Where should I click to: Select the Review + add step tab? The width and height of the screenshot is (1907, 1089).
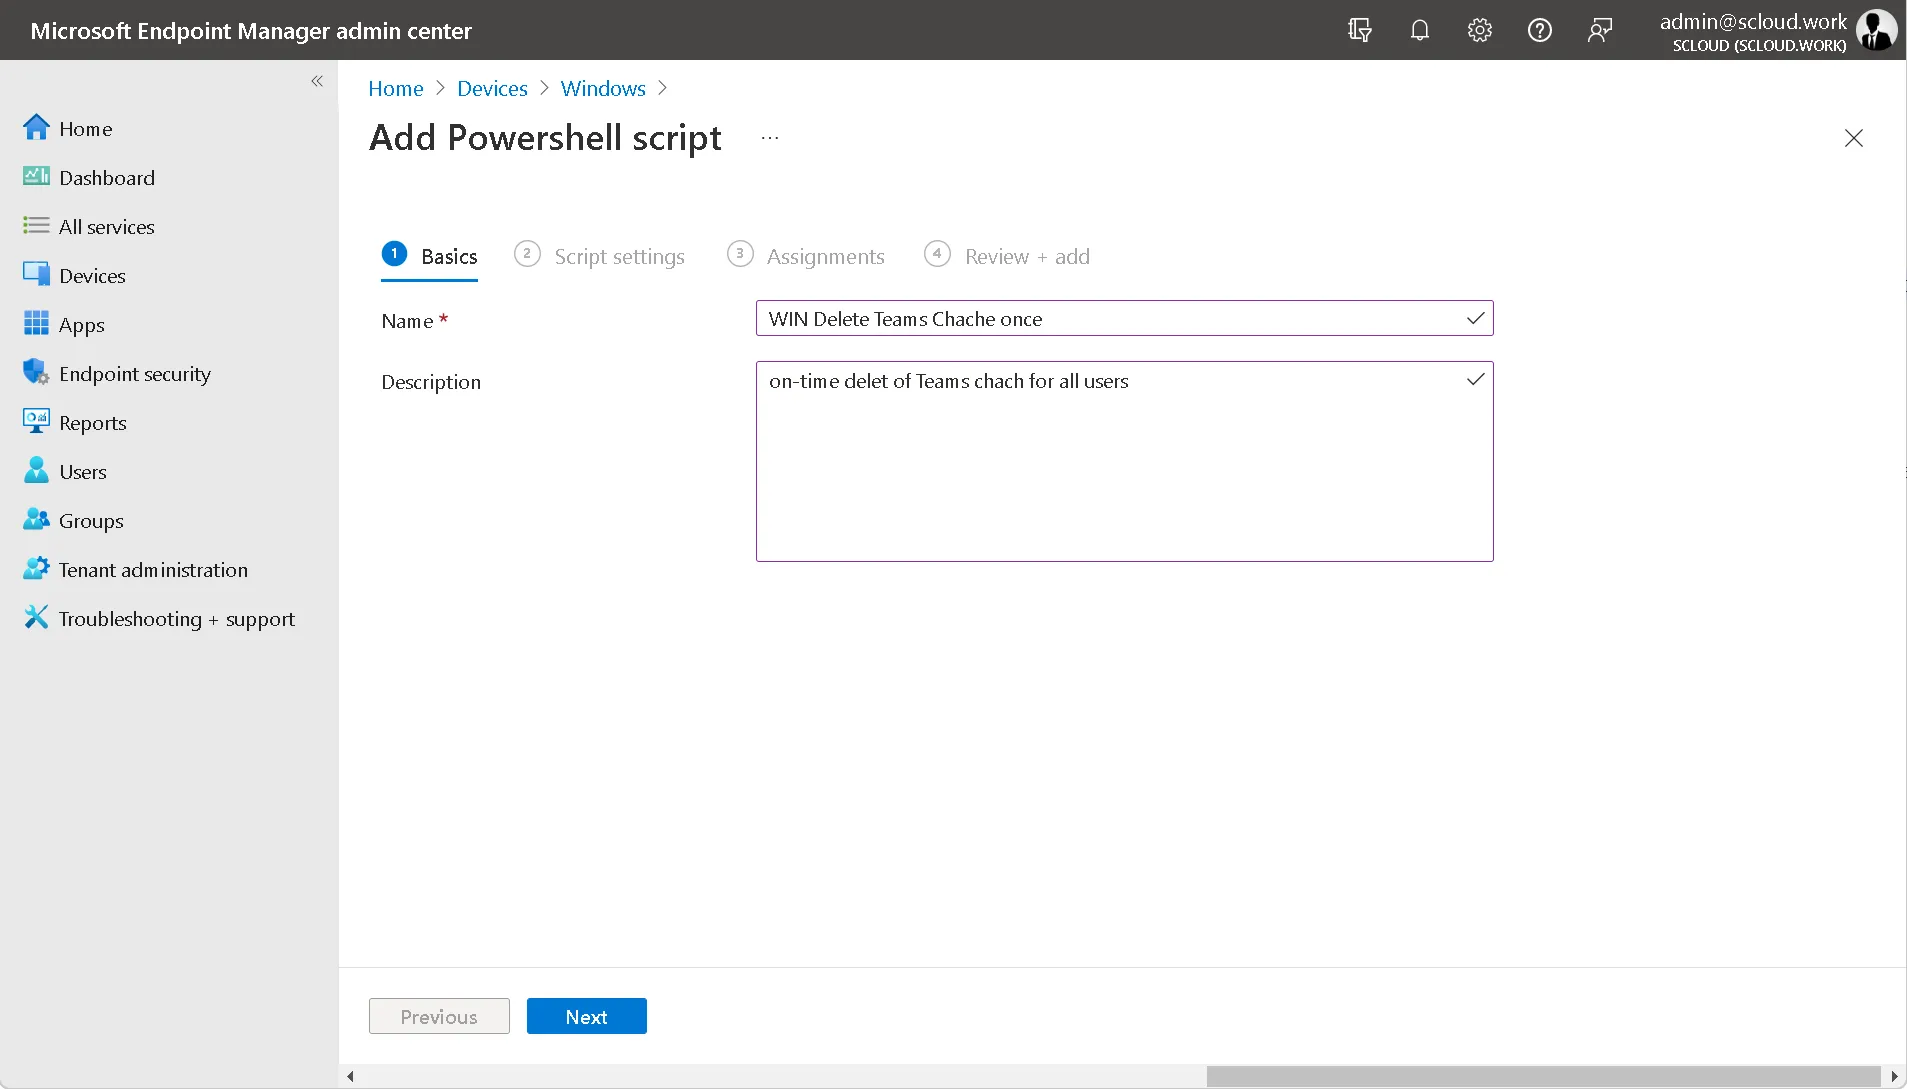tap(1007, 256)
